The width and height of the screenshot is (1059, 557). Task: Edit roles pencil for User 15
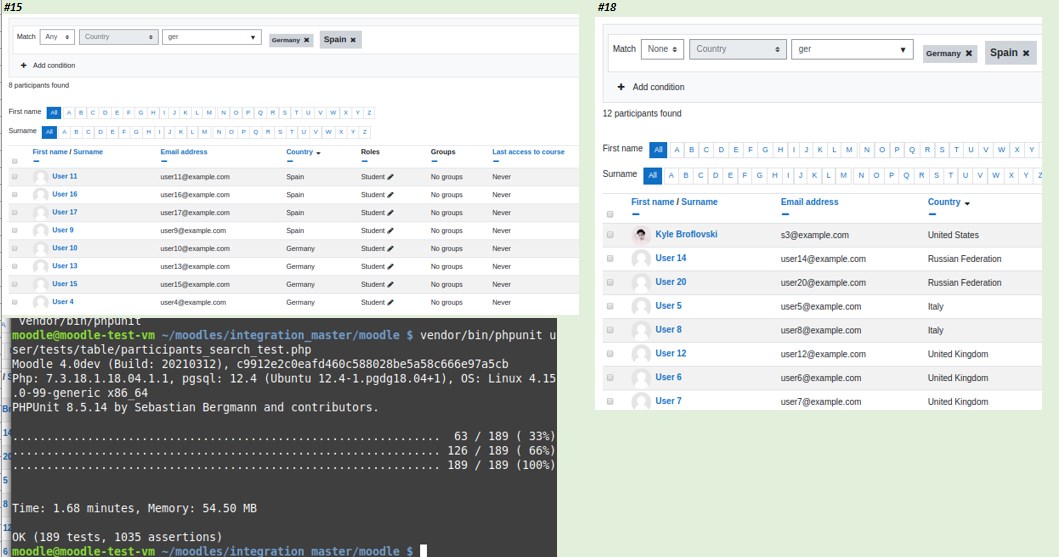390,284
